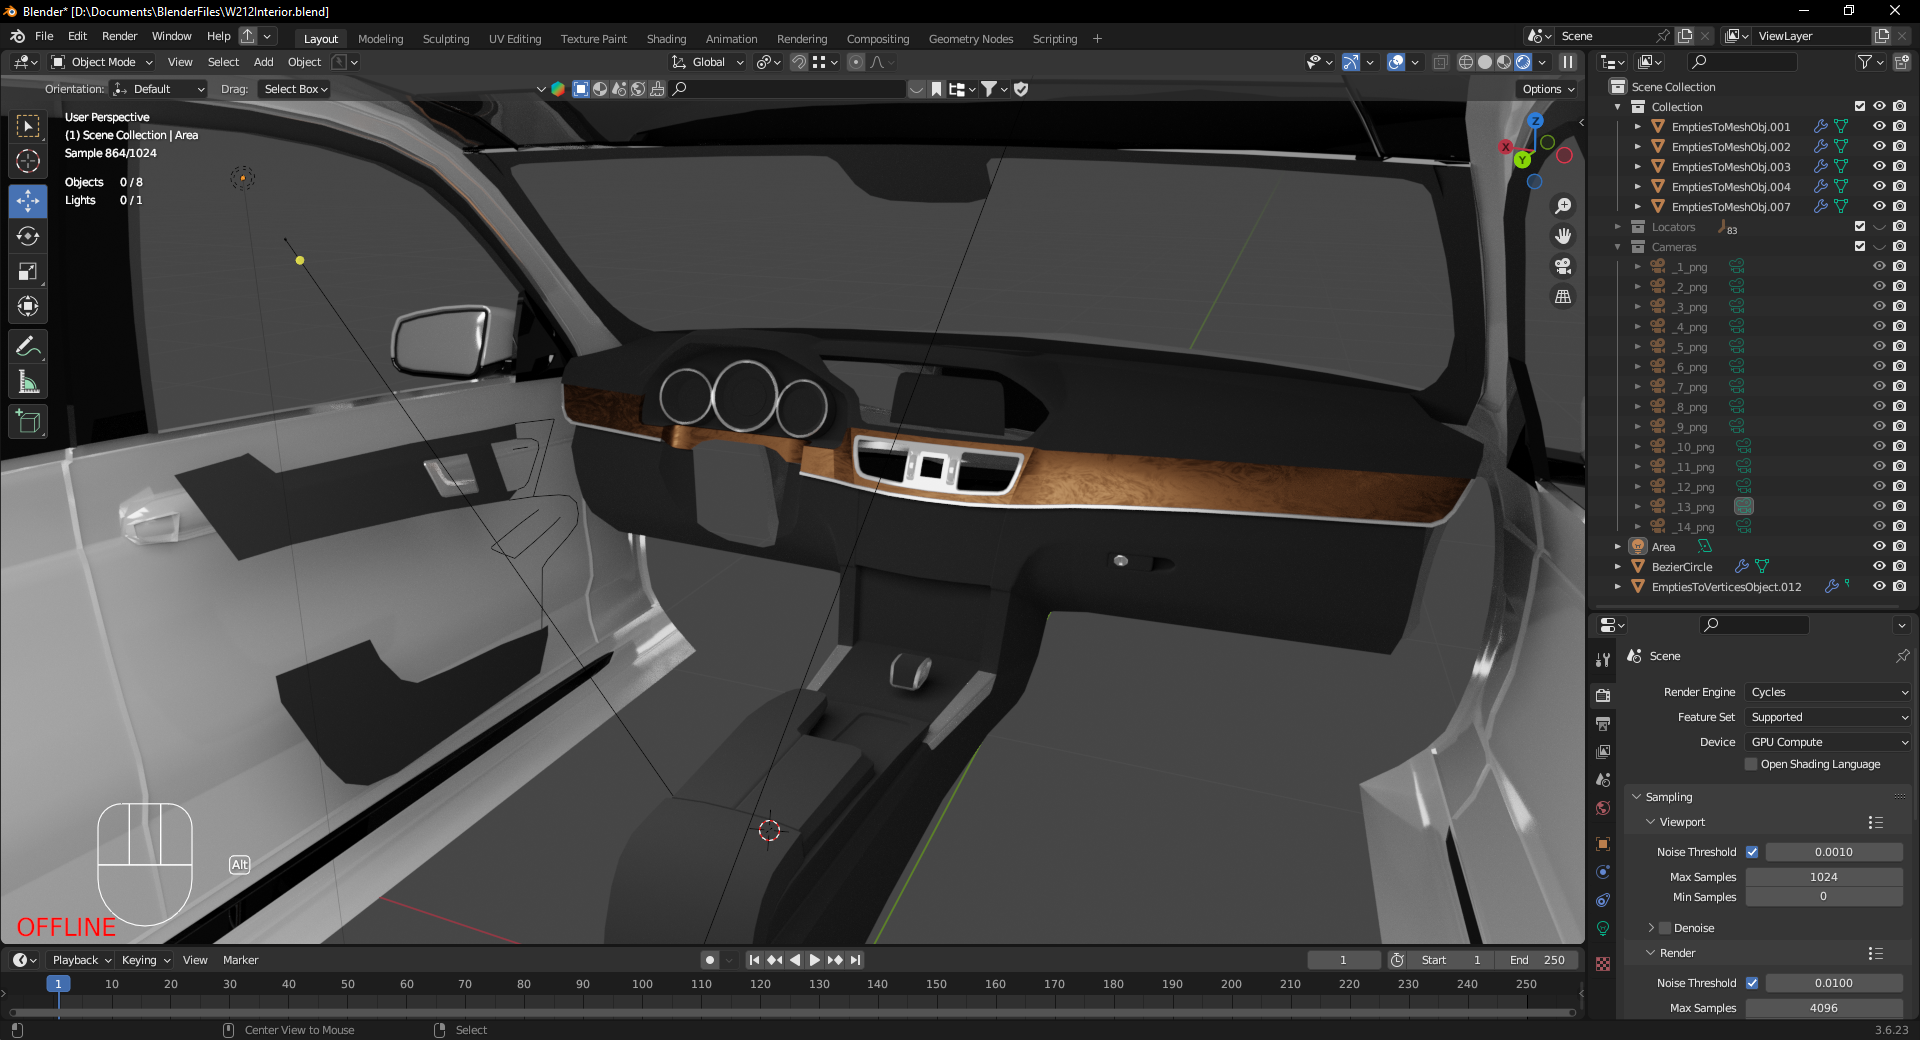Open the viewport Add menu
This screenshot has height=1040, width=1920.
pyautogui.click(x=263, y=62)
